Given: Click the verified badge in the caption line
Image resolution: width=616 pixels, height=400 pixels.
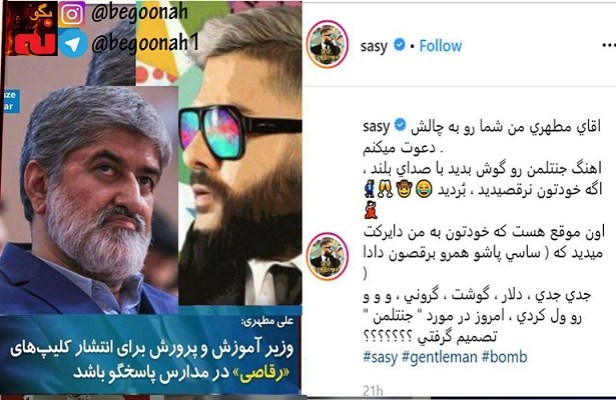Looking at the screenshot, I should pos(400,125).
